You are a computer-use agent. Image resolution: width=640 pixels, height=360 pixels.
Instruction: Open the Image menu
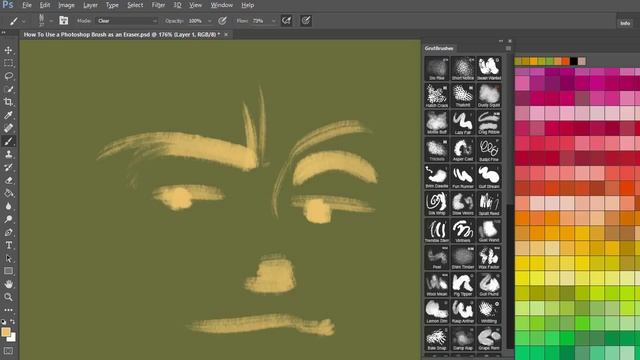point(67,5)
